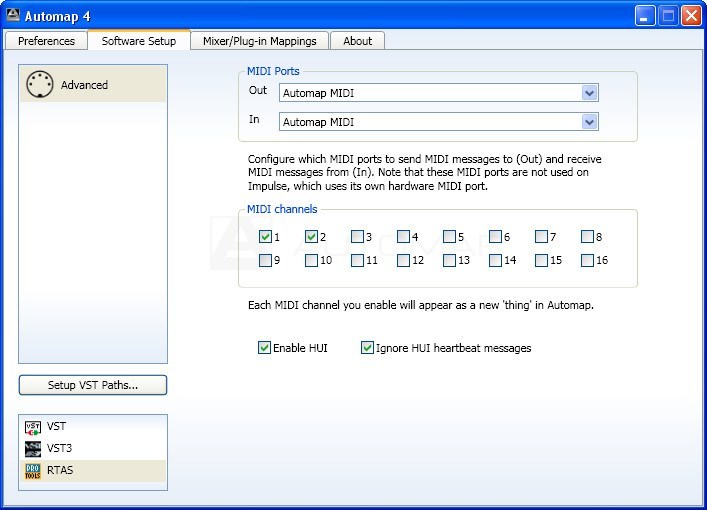Enable MIDI channel 16
The image size is (707, 510).
[587, 260]
